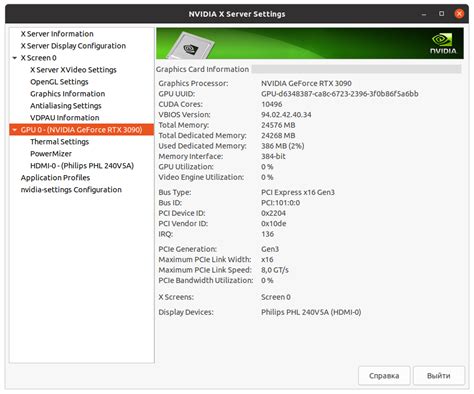Screen dimensions: 474x394
Task: Open PowerMizer page
Action: (51, 154)
